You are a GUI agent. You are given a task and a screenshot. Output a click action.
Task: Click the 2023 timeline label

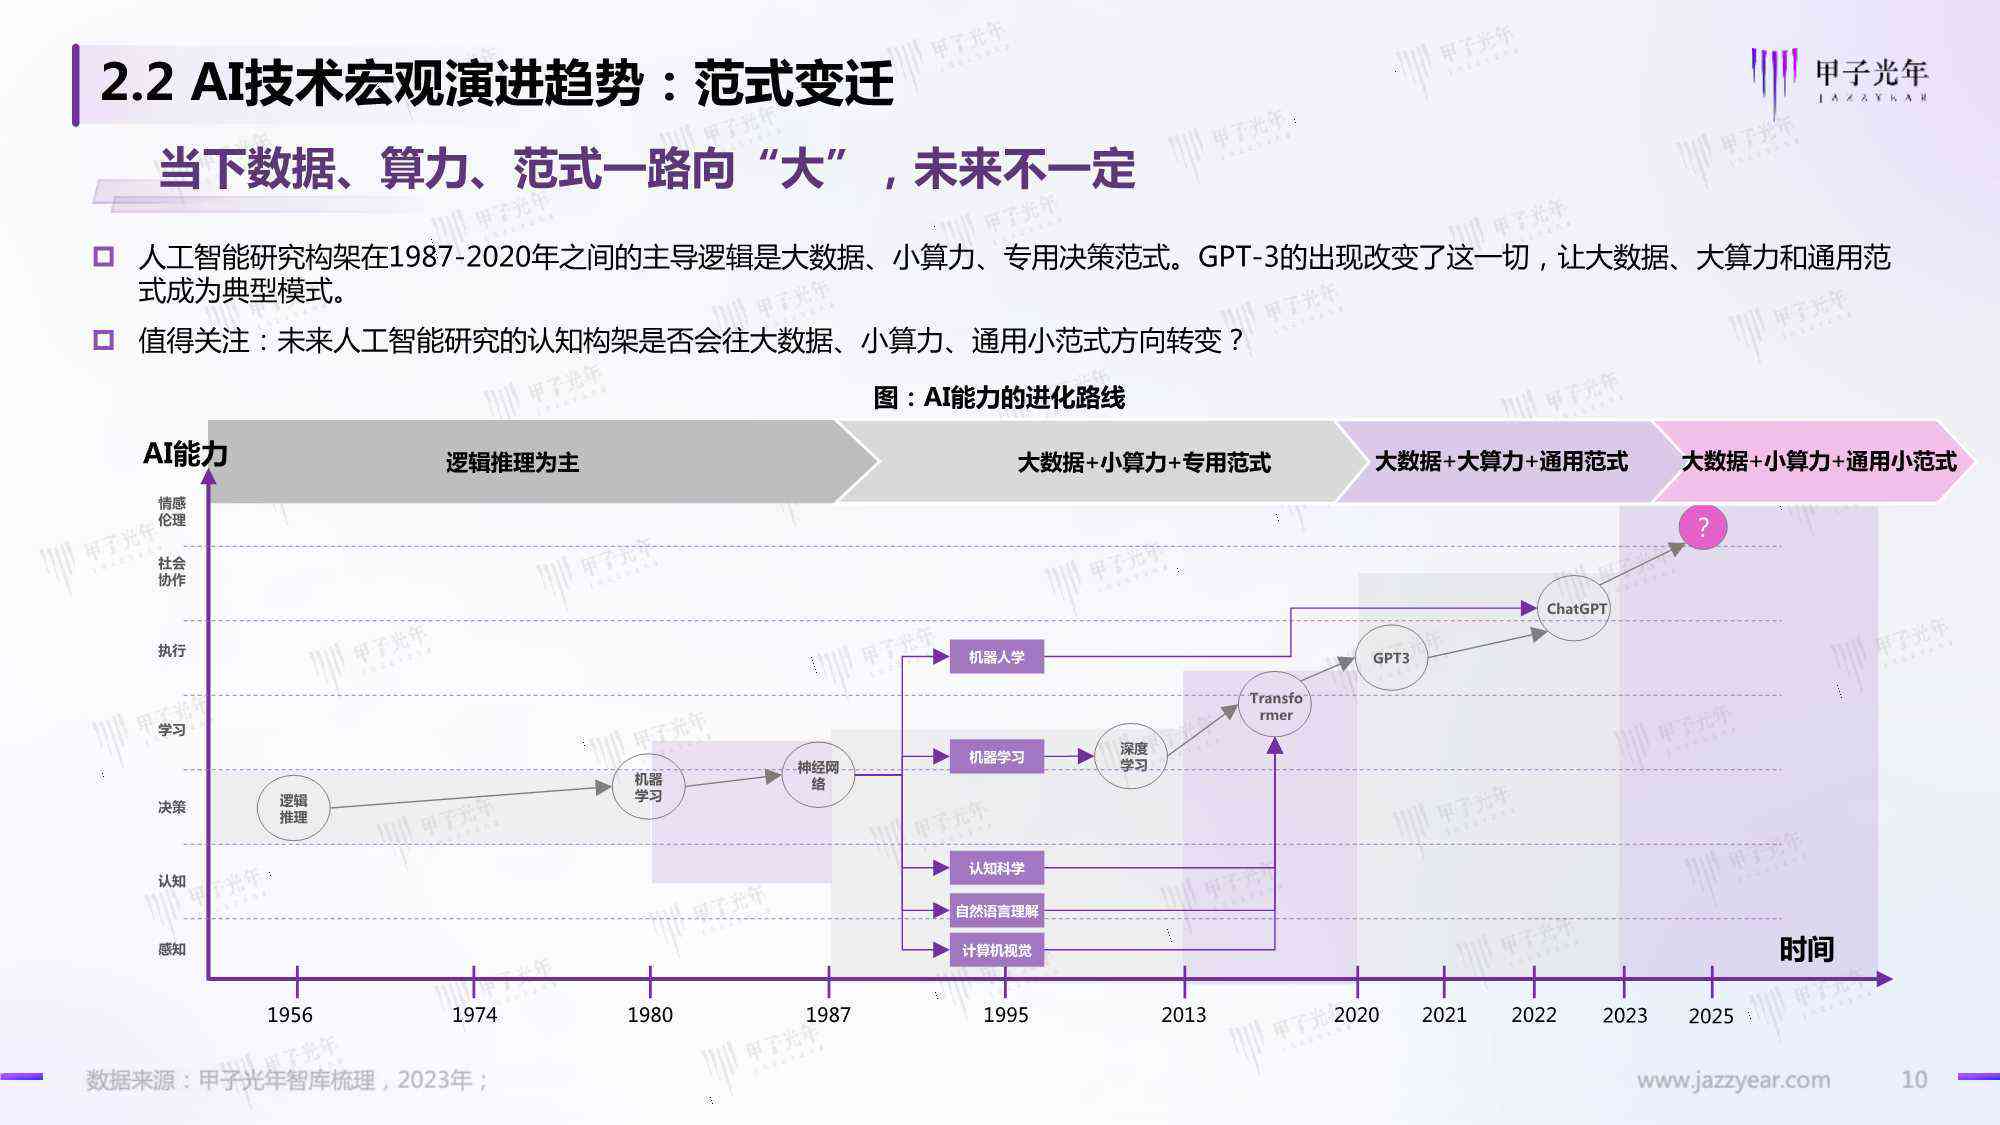pyautogui.click(x=1624, y=1015)
